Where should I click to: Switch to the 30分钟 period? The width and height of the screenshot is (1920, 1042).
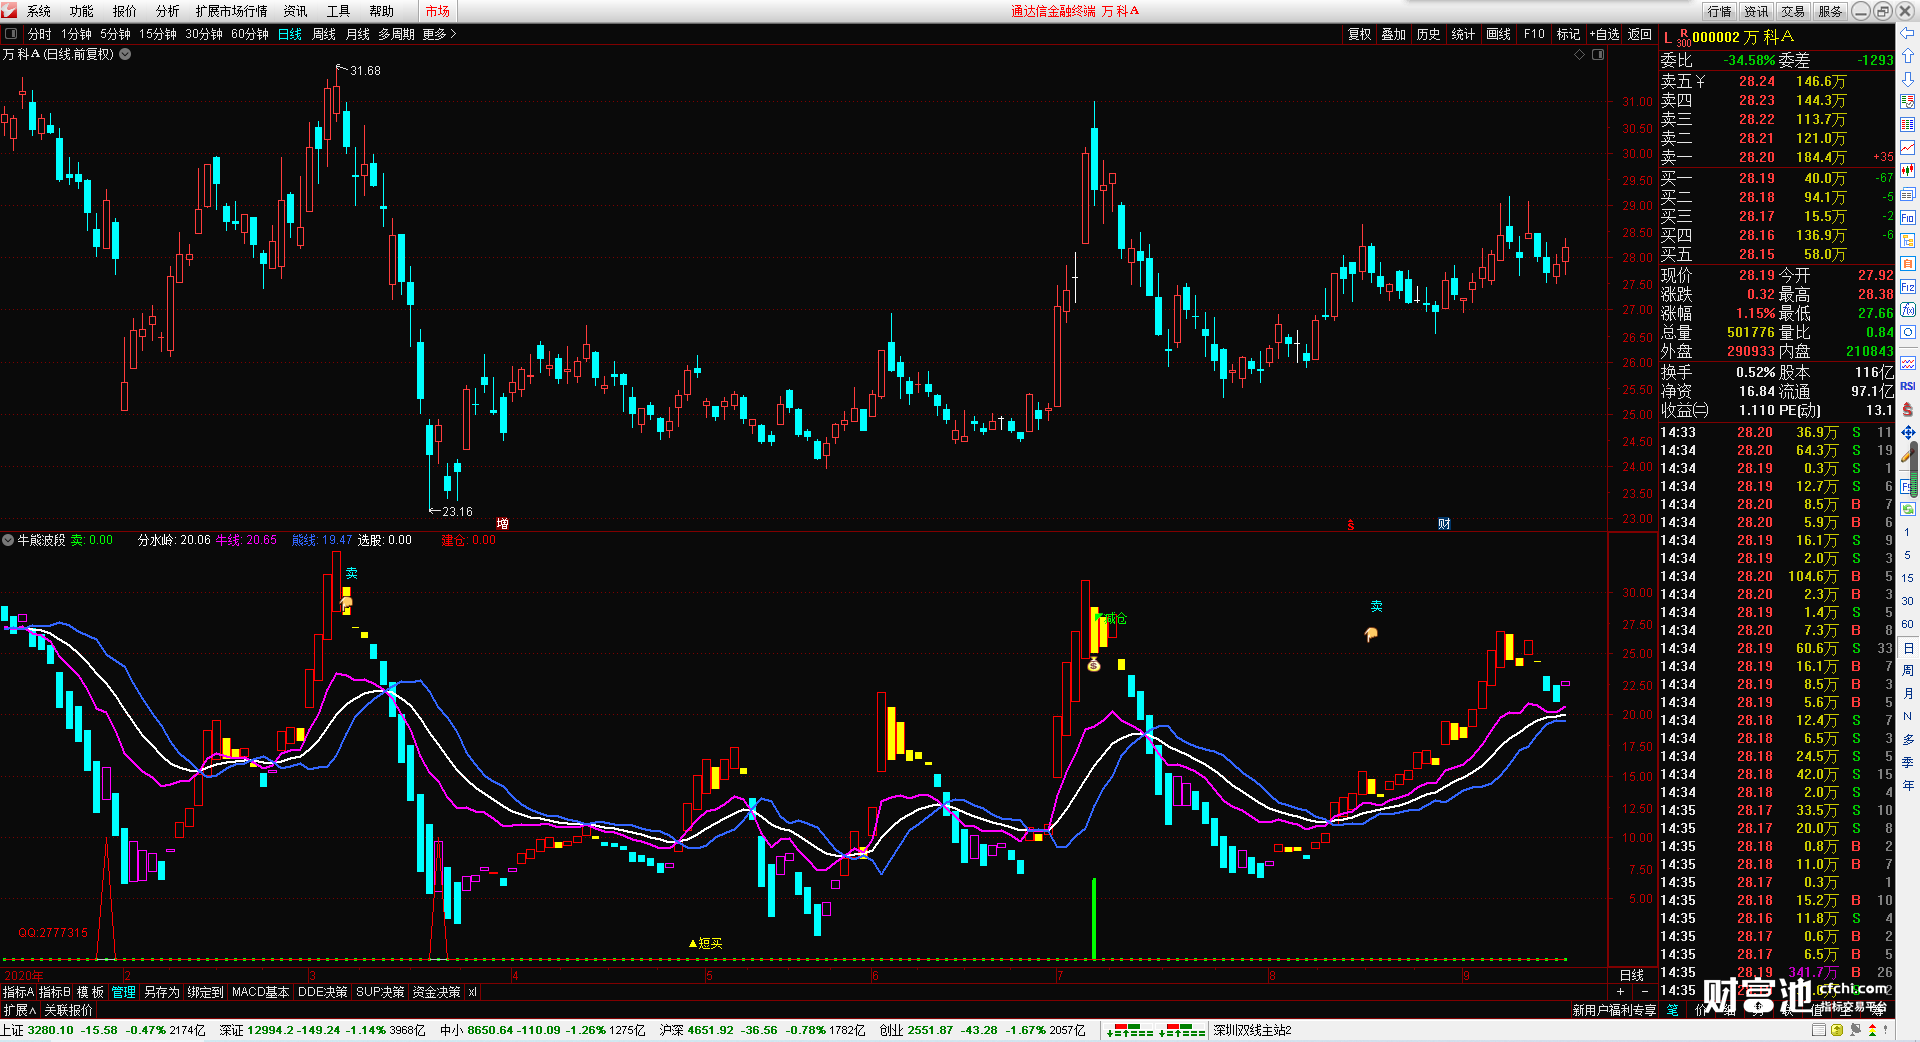[x=204, y=34]
